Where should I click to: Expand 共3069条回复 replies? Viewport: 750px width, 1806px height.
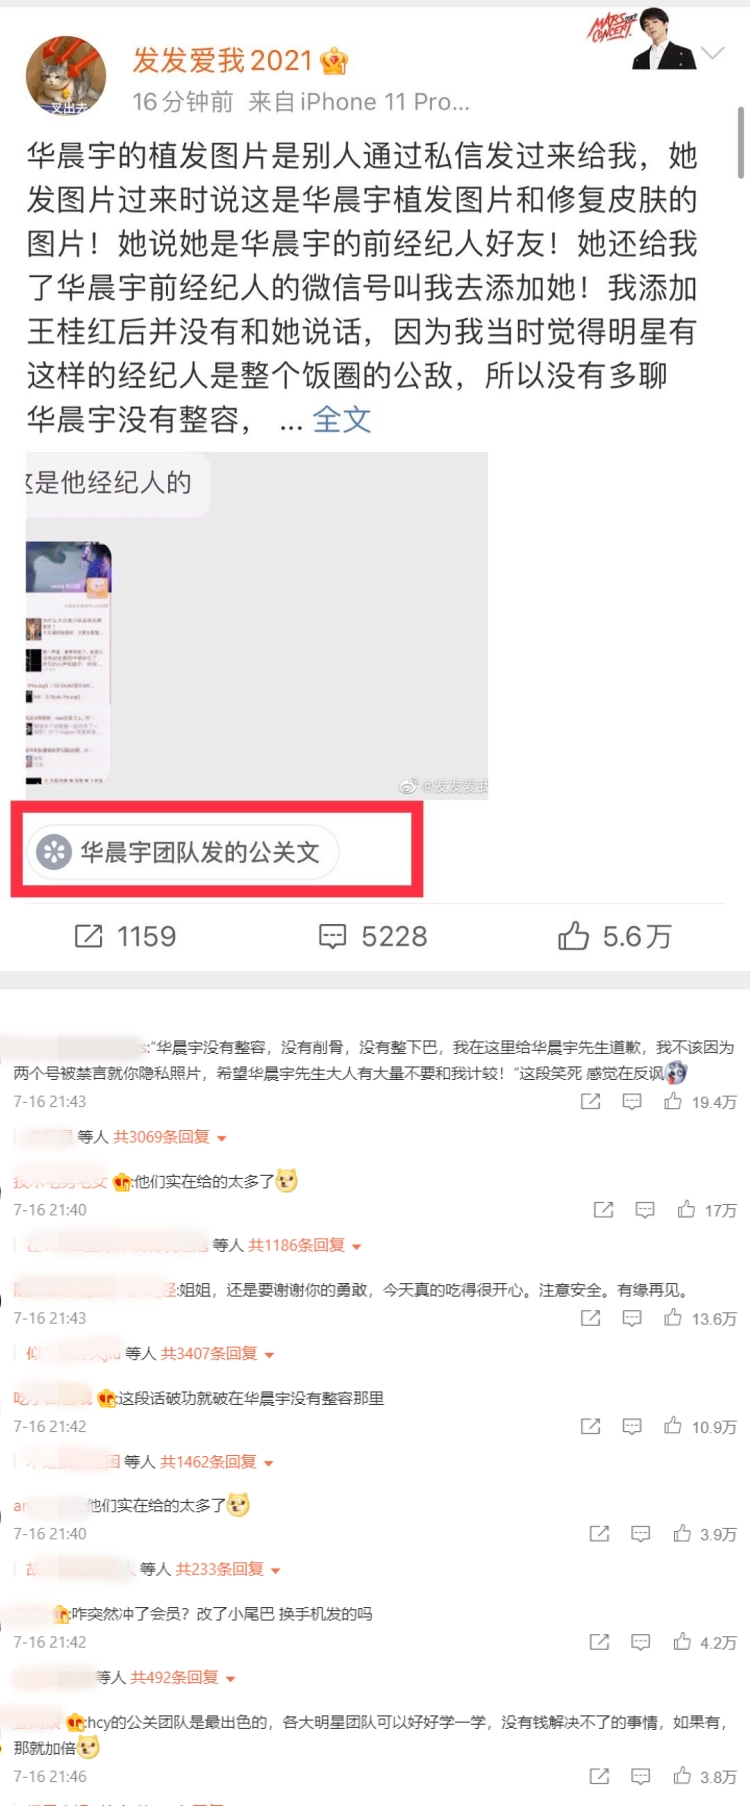click(169, 1137)
